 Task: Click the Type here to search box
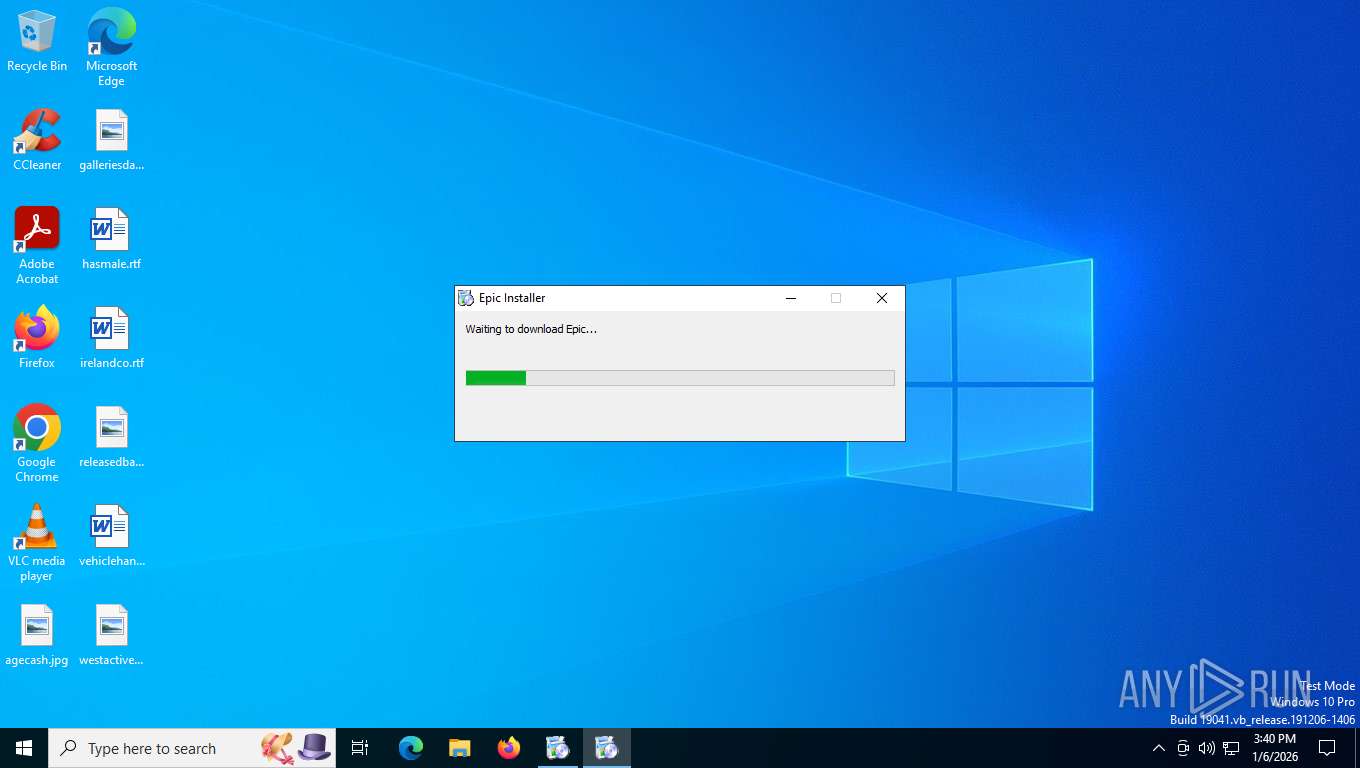pos(192,748)
